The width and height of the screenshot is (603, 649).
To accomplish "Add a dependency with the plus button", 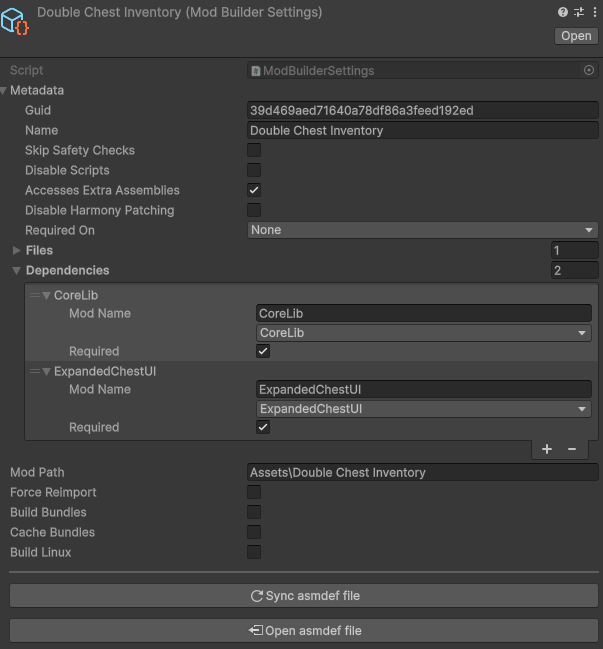I will click(547, 449).
